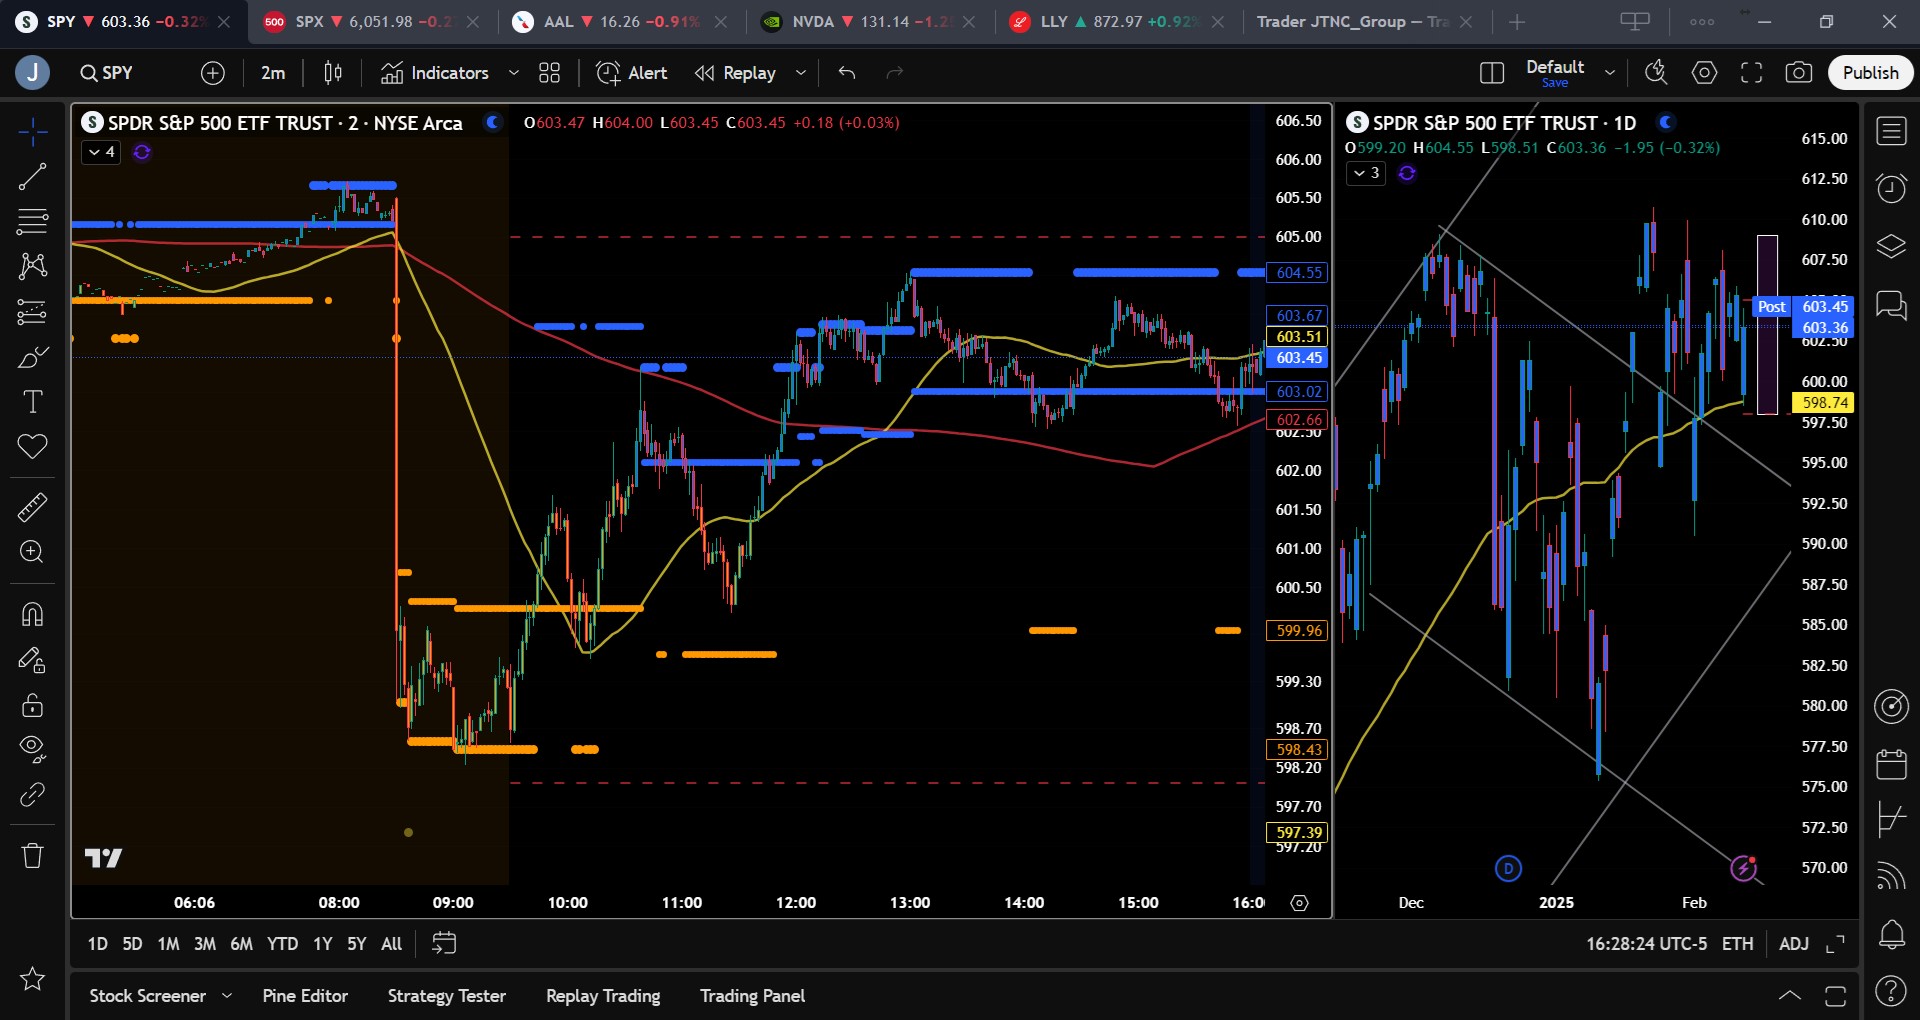1920x1020 pixels.
Task: Select the ruler measure tool
Action: [x=32, y=507]
